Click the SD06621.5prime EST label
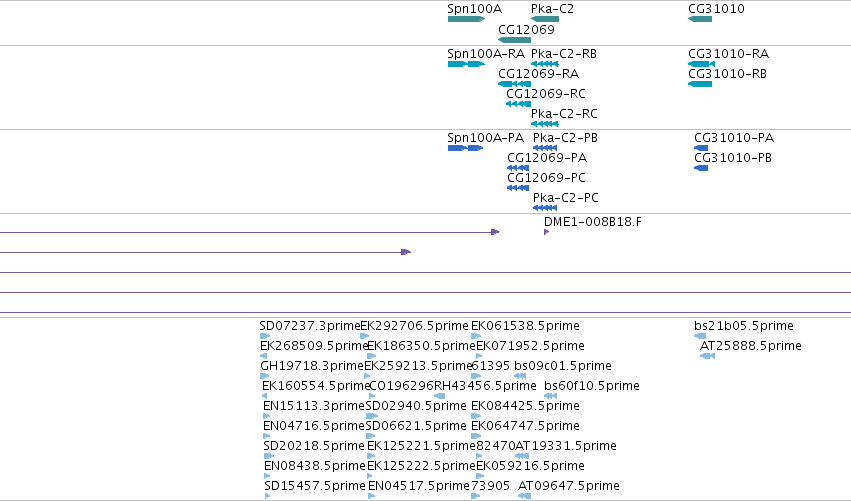 (416, 426)
